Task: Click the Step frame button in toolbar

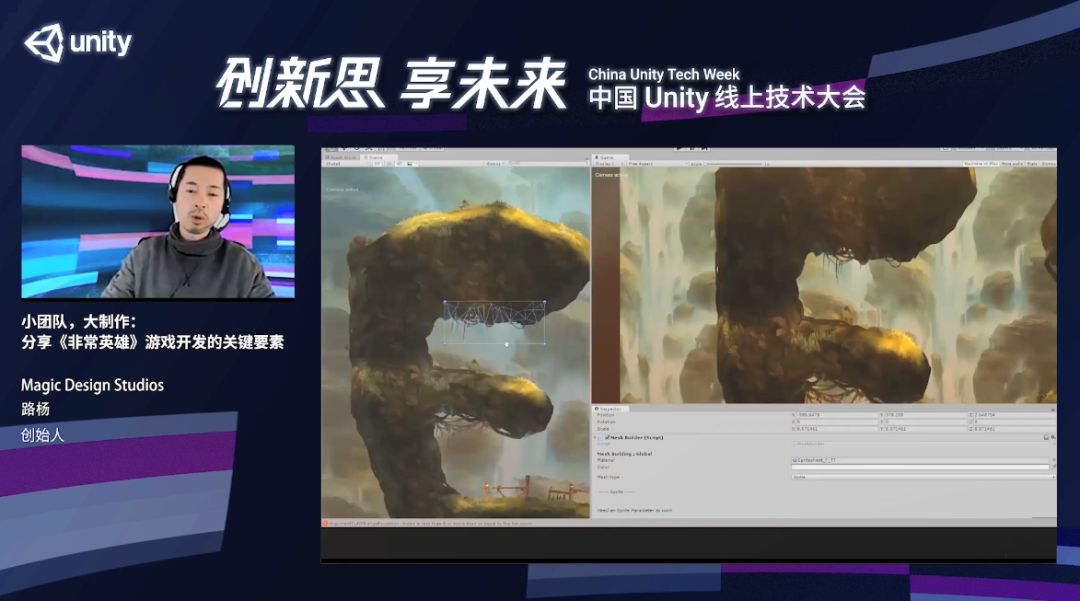Action: (705, 148)
